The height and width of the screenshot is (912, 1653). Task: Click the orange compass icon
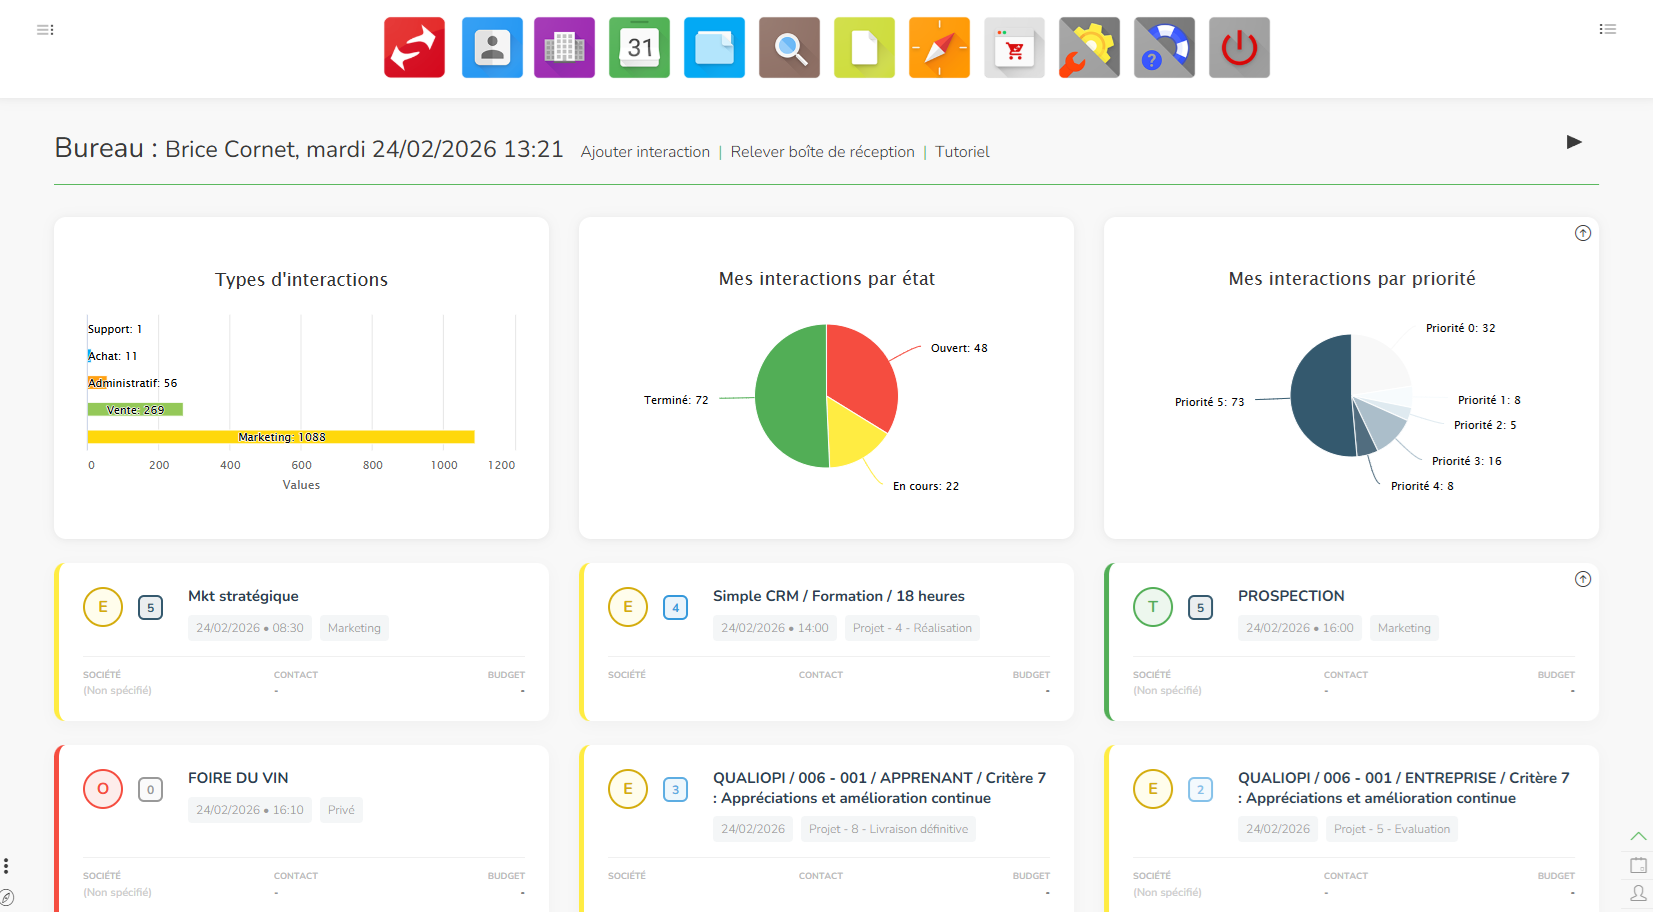pyautogui.click(x=939, y=48)
